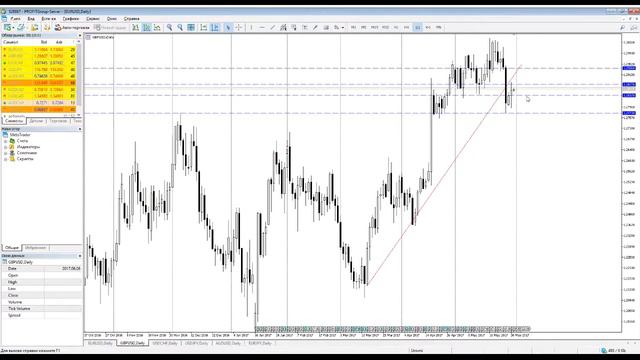Toggle the Market Watch window icon
The height and width of the screenshot is (360, 640).
tap(35, 27)
